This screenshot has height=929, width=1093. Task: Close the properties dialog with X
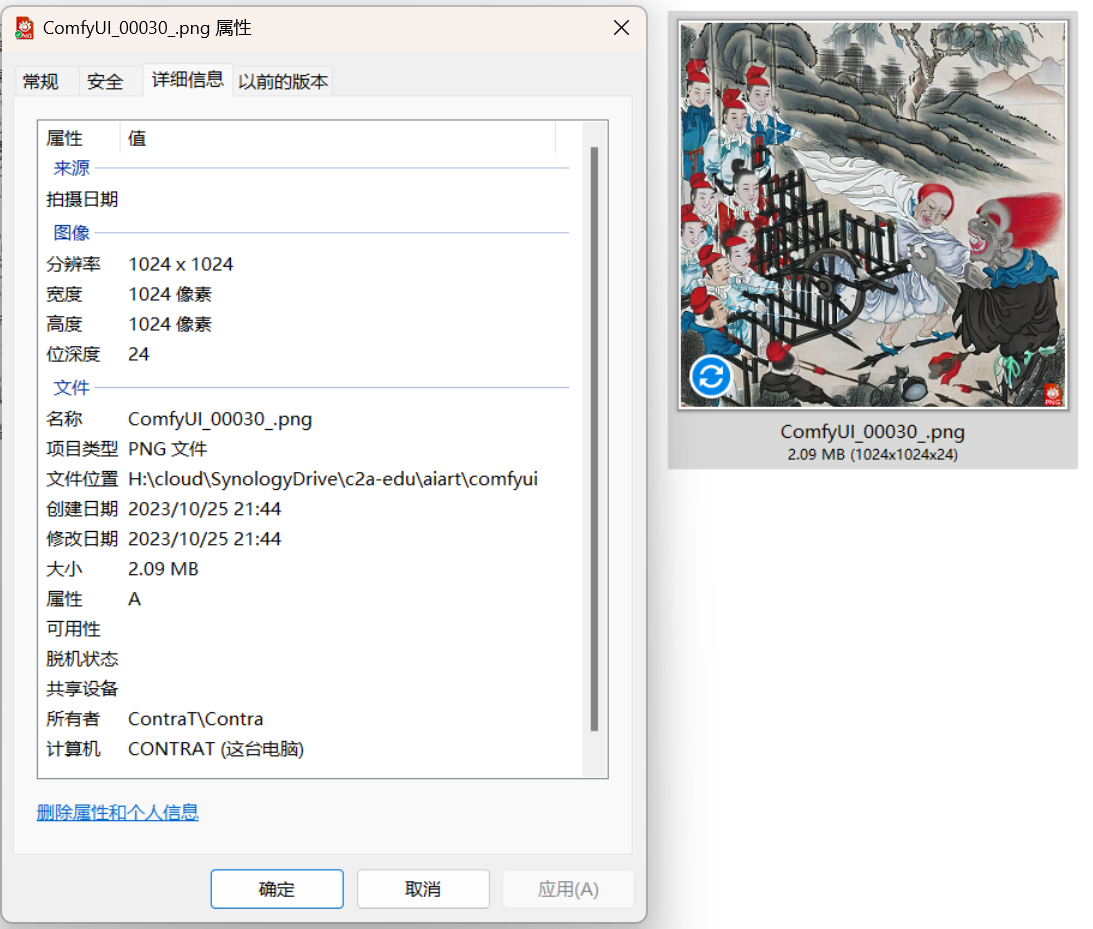[621, 28]
